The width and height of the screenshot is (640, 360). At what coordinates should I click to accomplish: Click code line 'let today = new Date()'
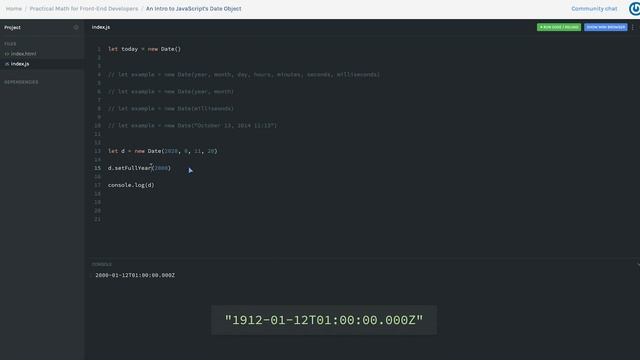[144, 49]
